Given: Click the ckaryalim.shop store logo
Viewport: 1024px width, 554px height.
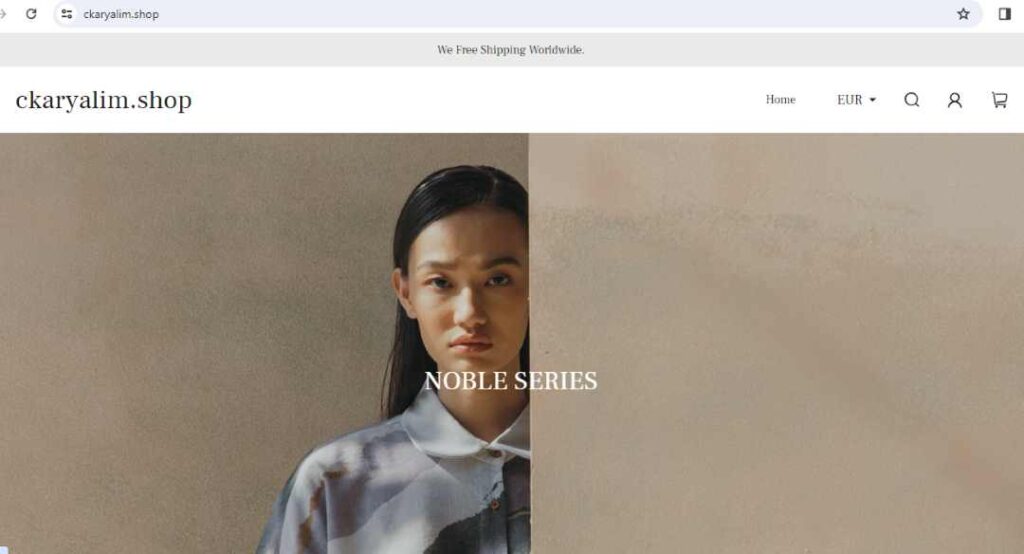Looking at the screenshot, I should 104,100.
